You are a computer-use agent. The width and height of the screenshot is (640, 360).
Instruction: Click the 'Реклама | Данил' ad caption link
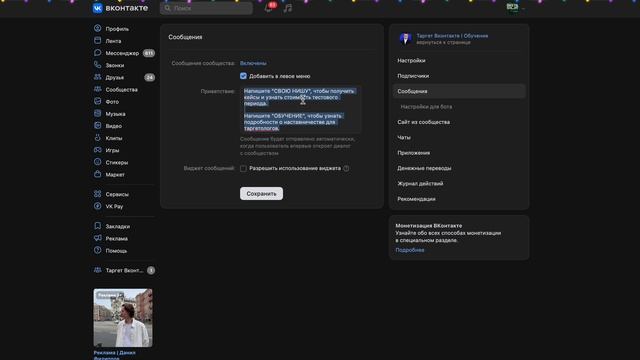tap(114, 355)
